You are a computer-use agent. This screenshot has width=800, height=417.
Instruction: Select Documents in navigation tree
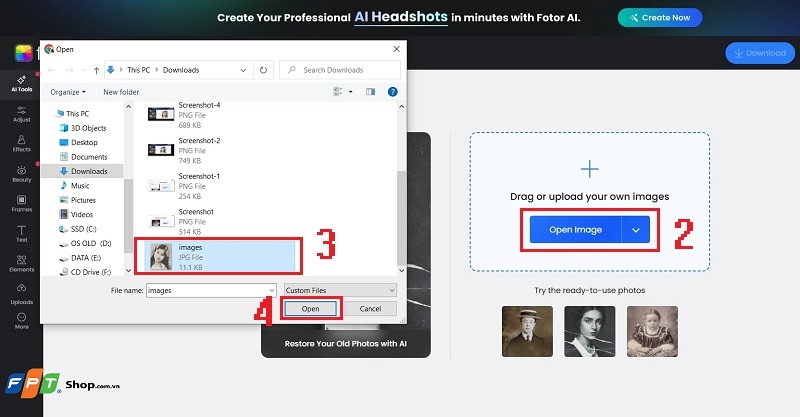click(x=89, y=157)
